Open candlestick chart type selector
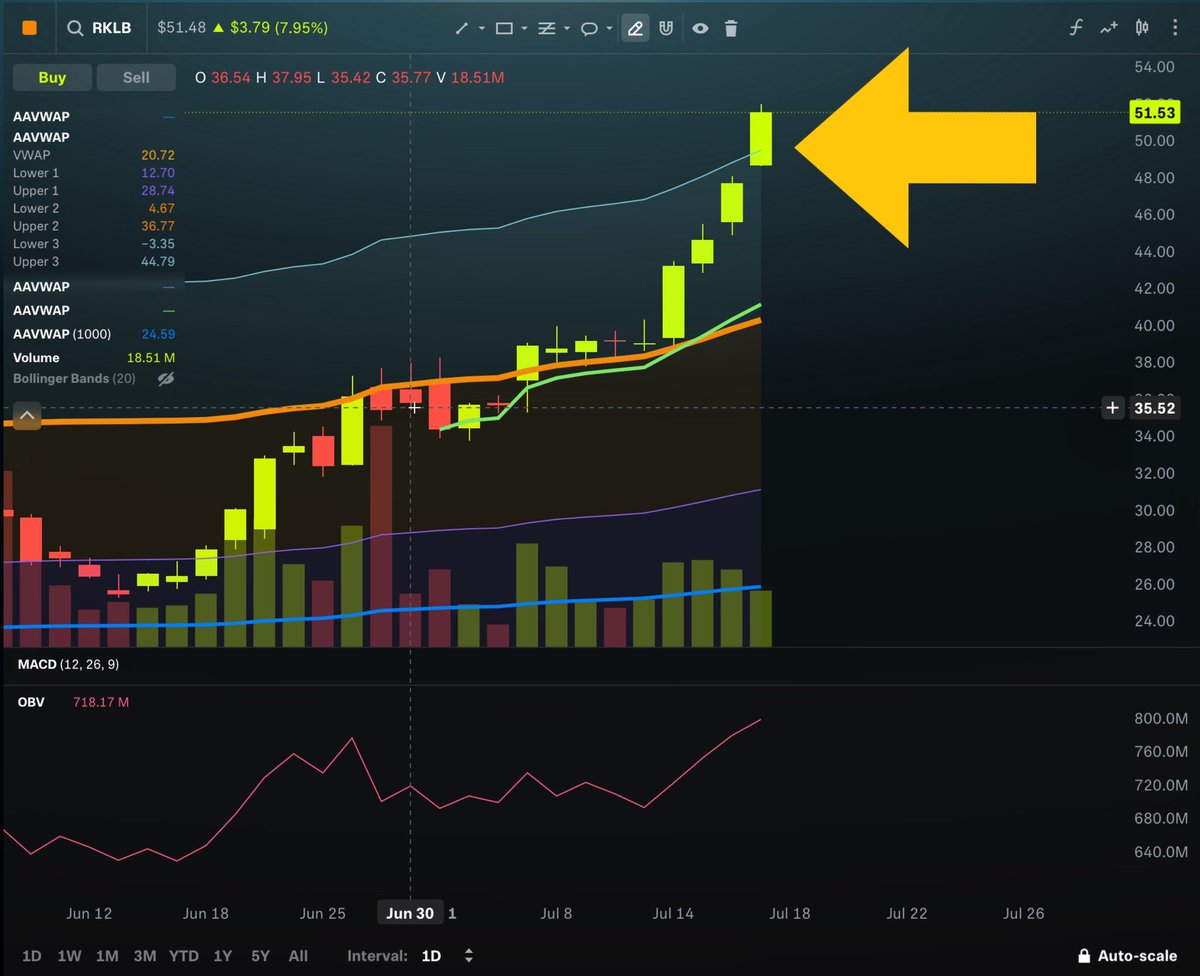Image resolution: width=1200 pixels, height=976 pixels. (1143, 28)
